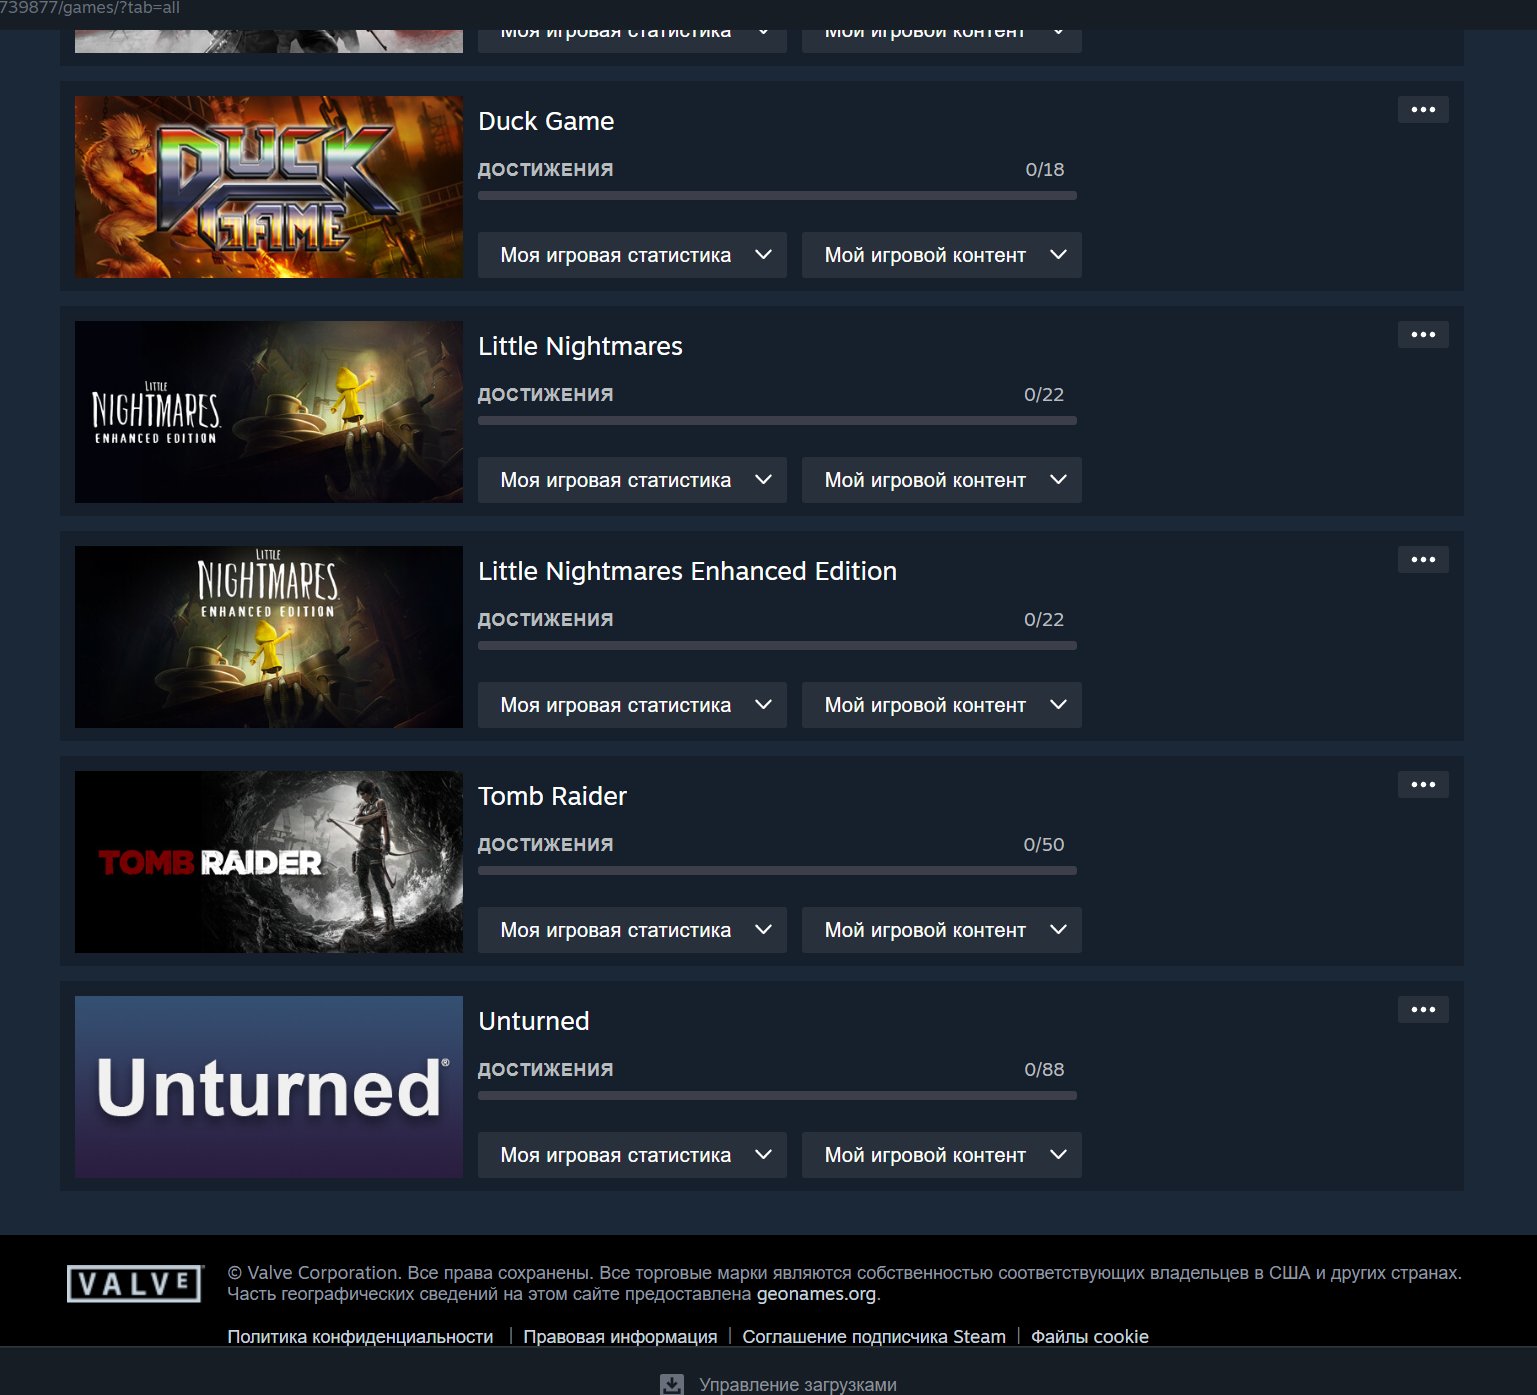Image resolution: width=1537 pixels, height=1395 pixels.
Task: Open the Файлы cookie footer link
Action: pyautogui.click(x=1090, y=1337)
